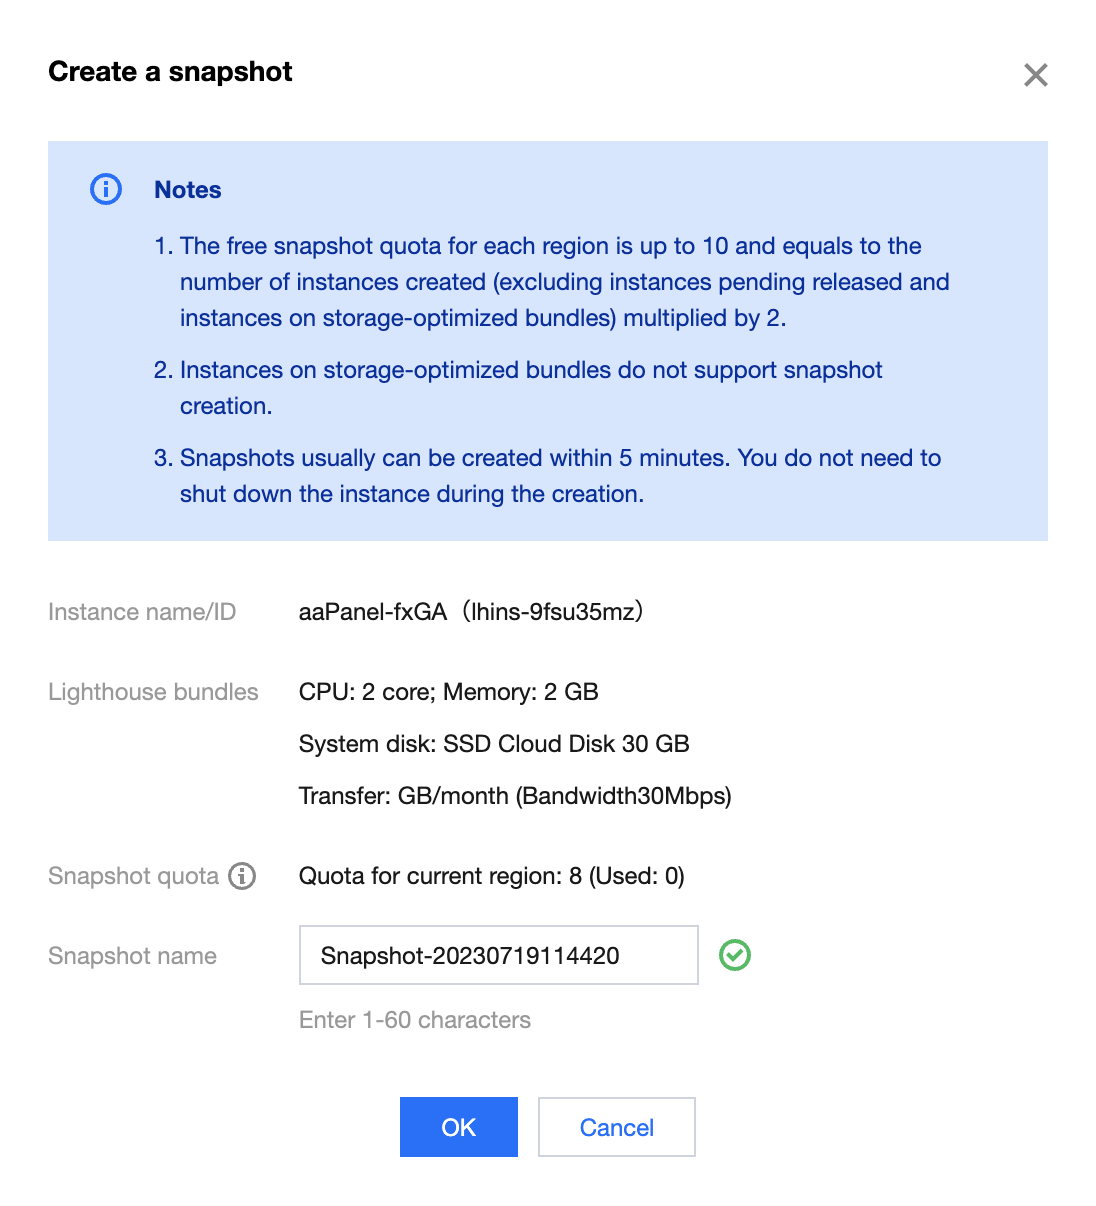Click the "Enter 1-60 characters" hint text
Image resolution: width=1096 pixels, height=1206 pixels.
click(415, 1020)
